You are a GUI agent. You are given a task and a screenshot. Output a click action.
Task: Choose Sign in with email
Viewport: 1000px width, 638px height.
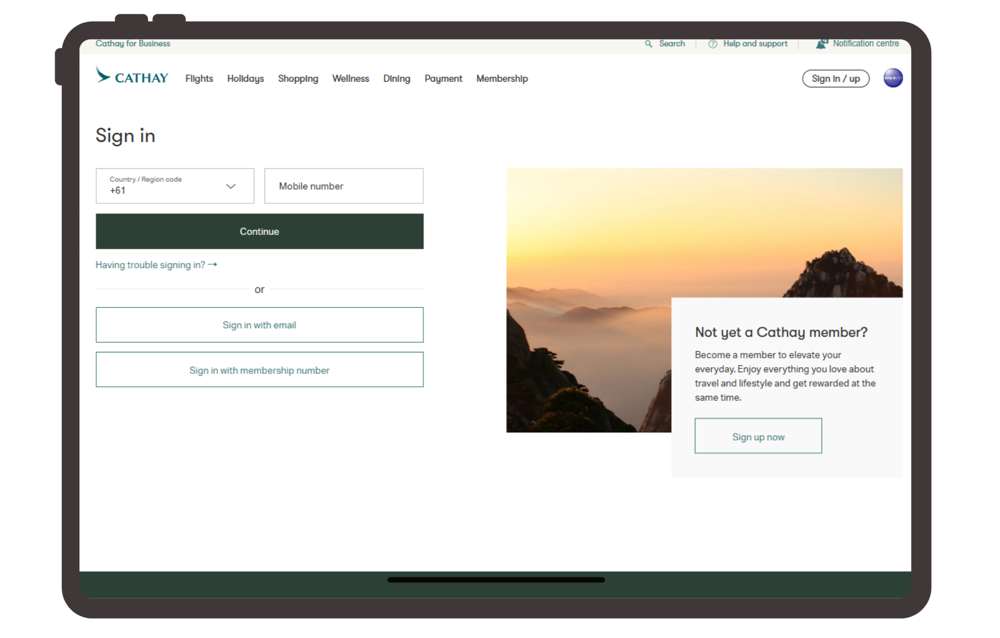(259, 325)
